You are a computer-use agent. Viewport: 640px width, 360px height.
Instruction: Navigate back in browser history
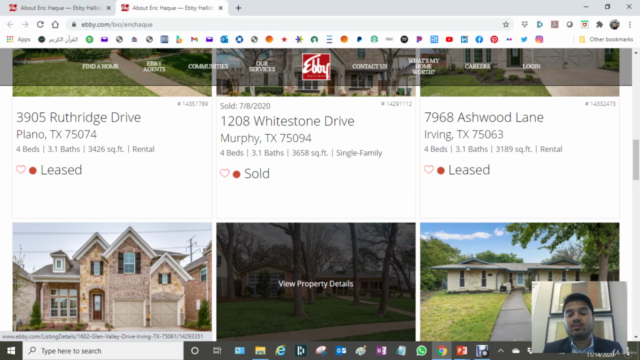coord(10,24)
